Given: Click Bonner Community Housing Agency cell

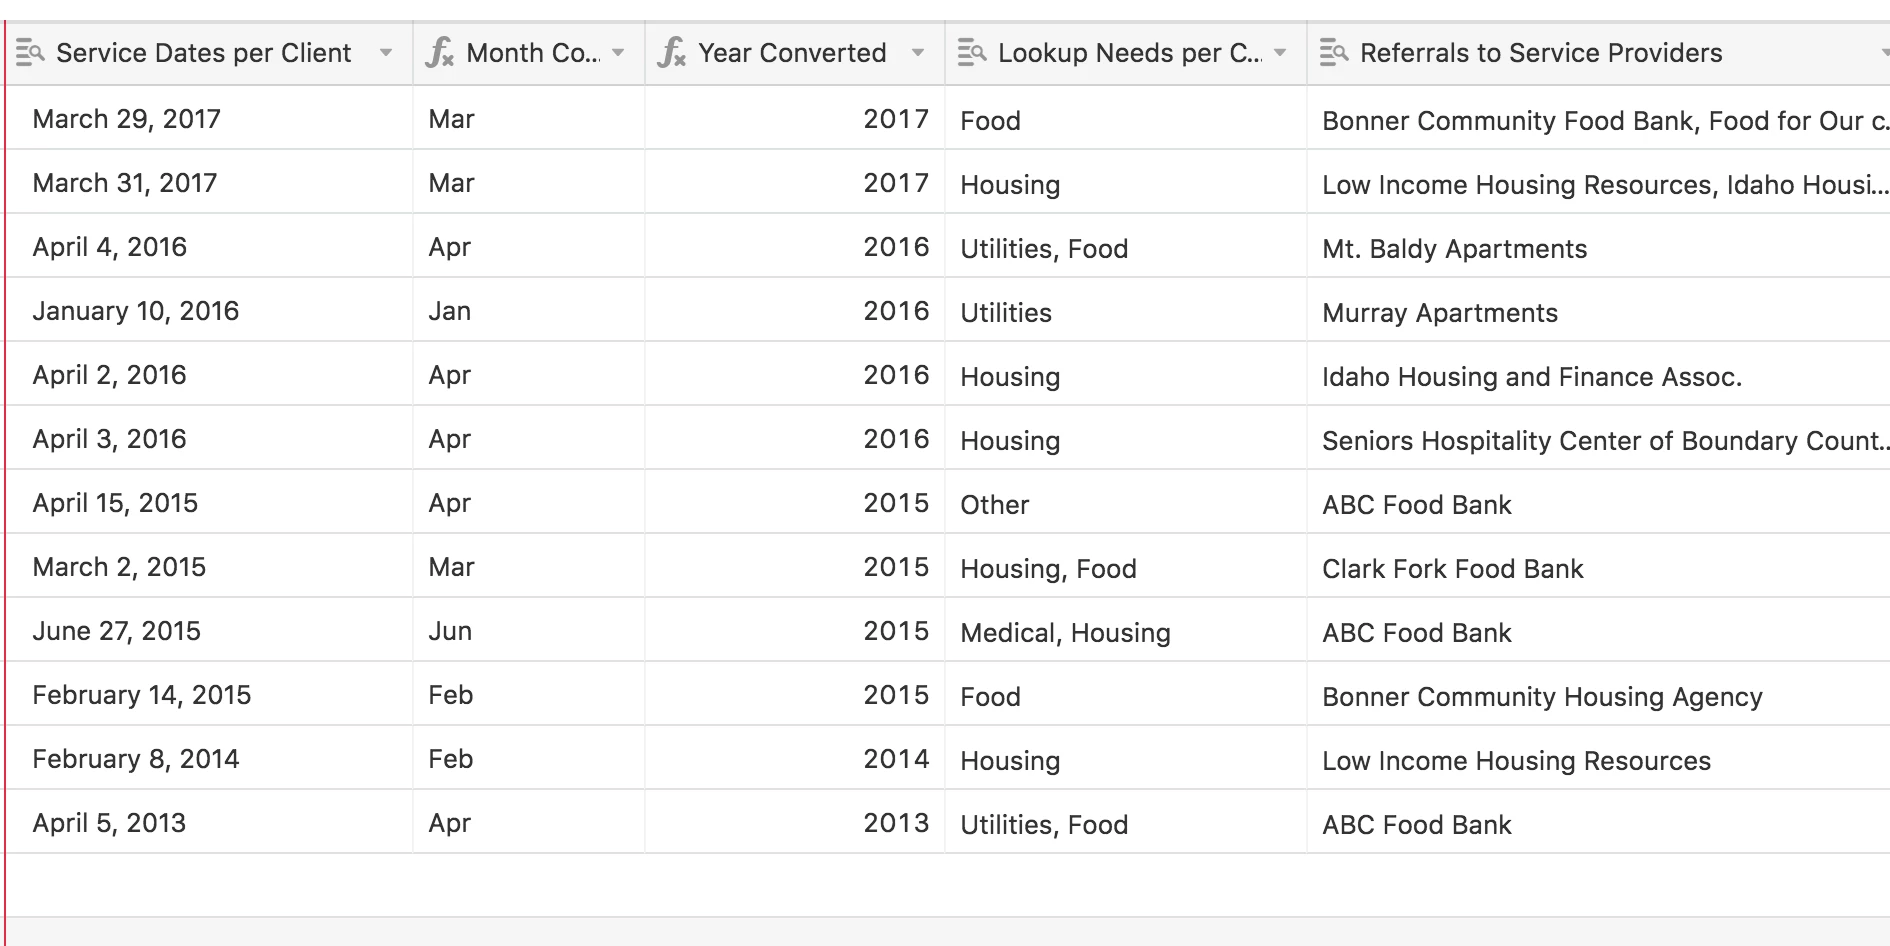Looking at the screenshot, I should coord(1599,694).
